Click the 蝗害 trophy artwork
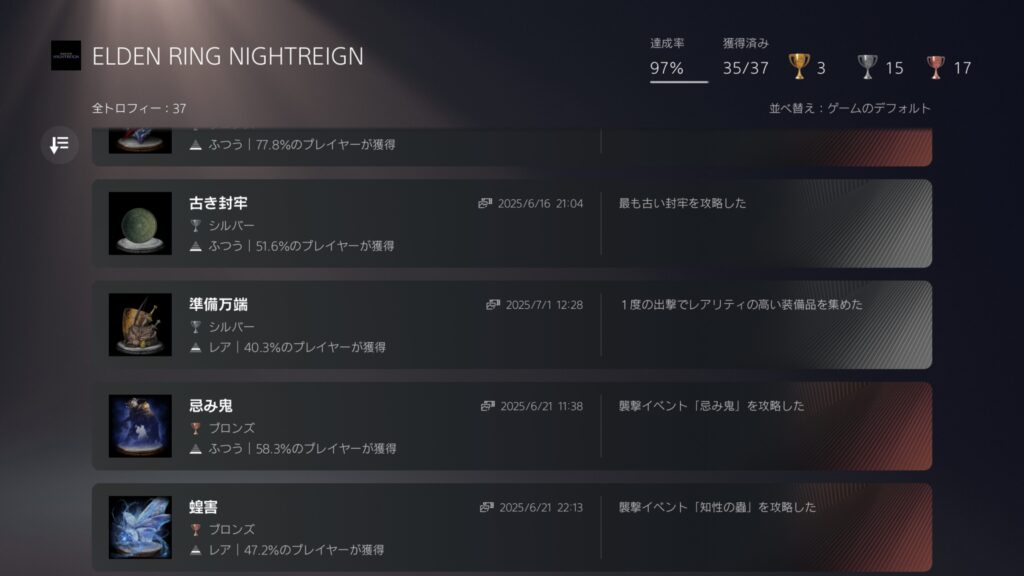Image resolution: width=1024 pixels, height=576 pixels. click(x=140, y=527)
